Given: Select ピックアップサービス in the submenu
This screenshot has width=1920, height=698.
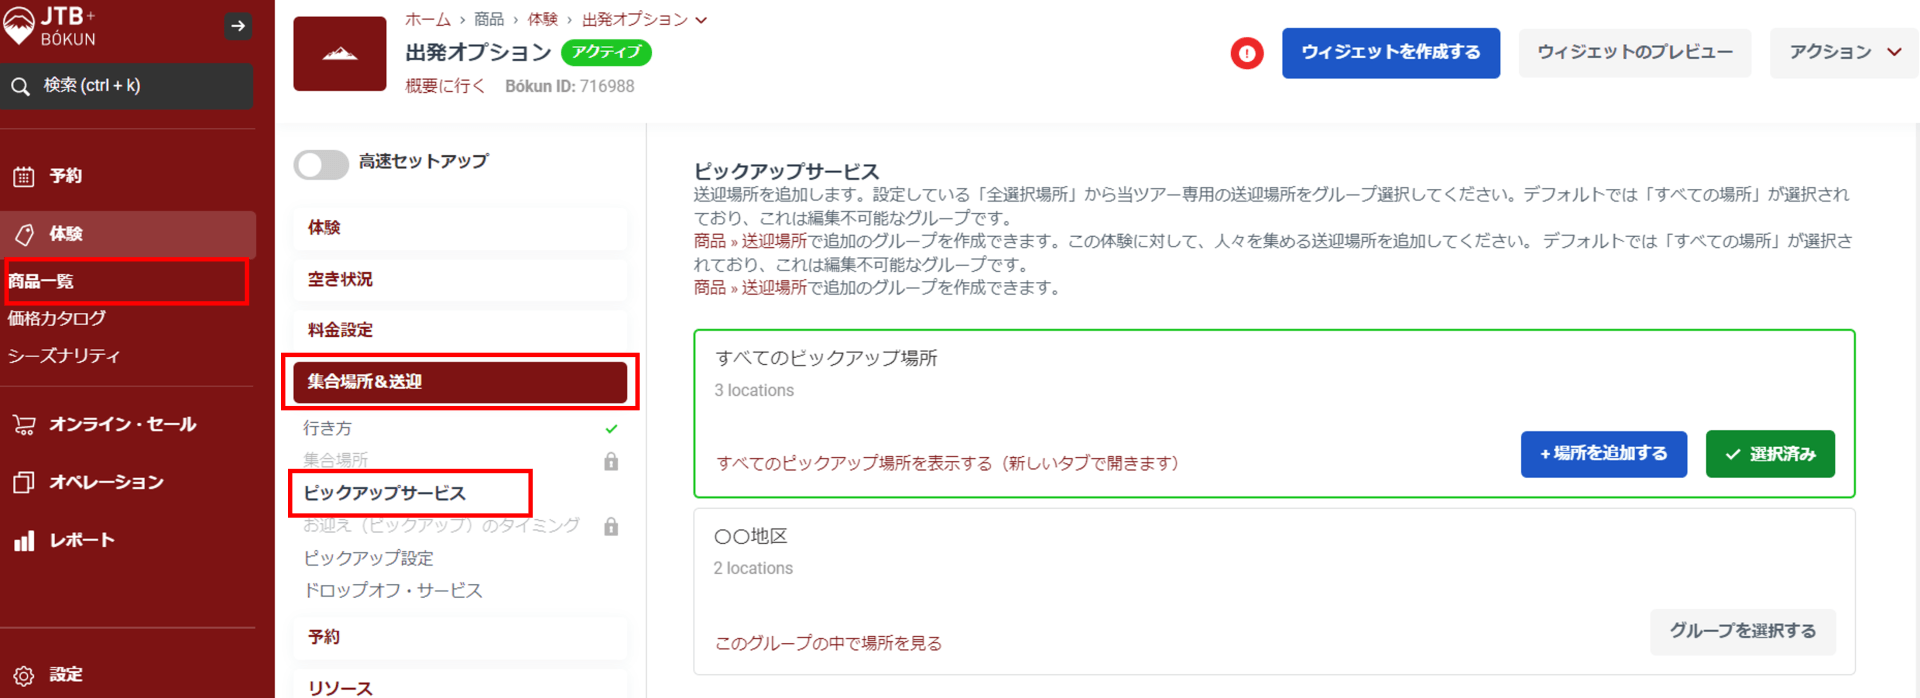Looking at the screenshot, I should click(x=385, y=493).
